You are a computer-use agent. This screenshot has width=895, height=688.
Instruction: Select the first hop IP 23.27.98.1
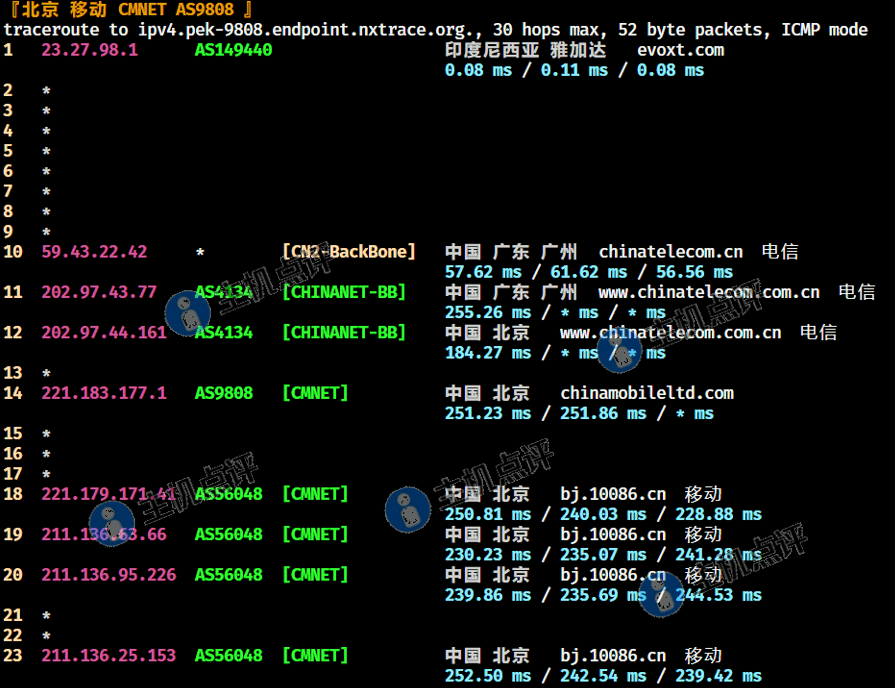click(89, 50)
